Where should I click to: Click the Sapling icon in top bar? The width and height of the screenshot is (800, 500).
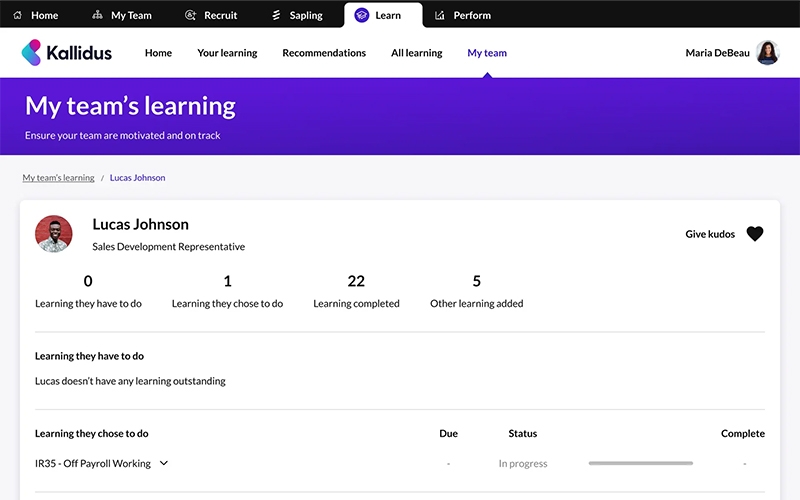[276, 15]
